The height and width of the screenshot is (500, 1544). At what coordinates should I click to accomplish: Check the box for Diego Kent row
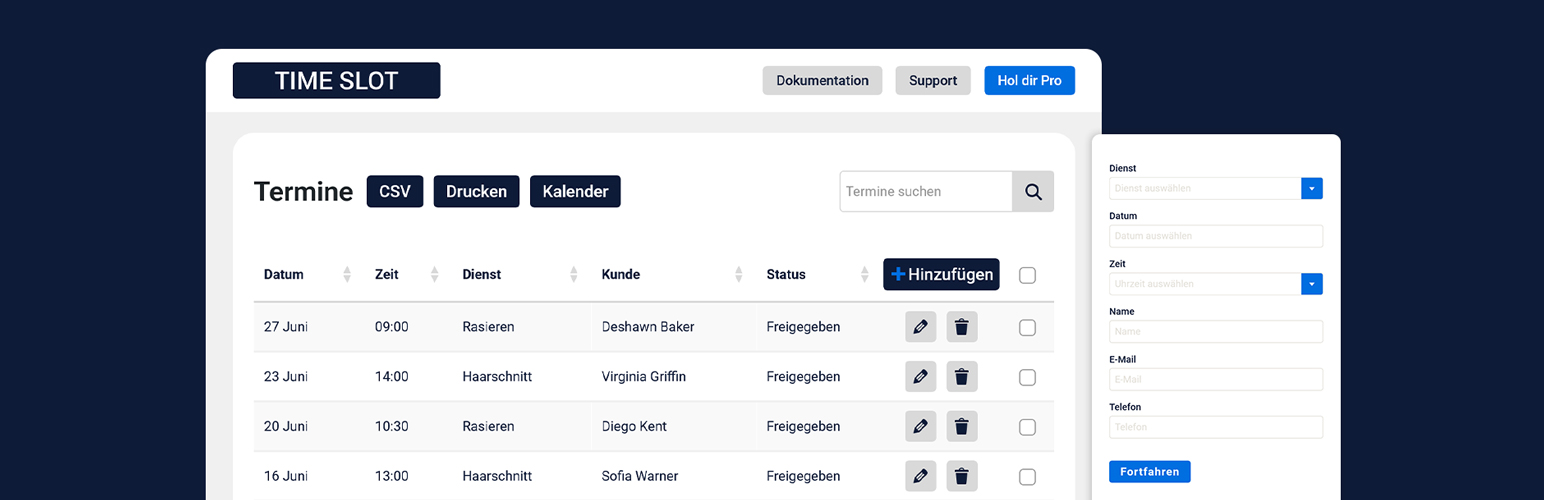[x=1027, y=427]
